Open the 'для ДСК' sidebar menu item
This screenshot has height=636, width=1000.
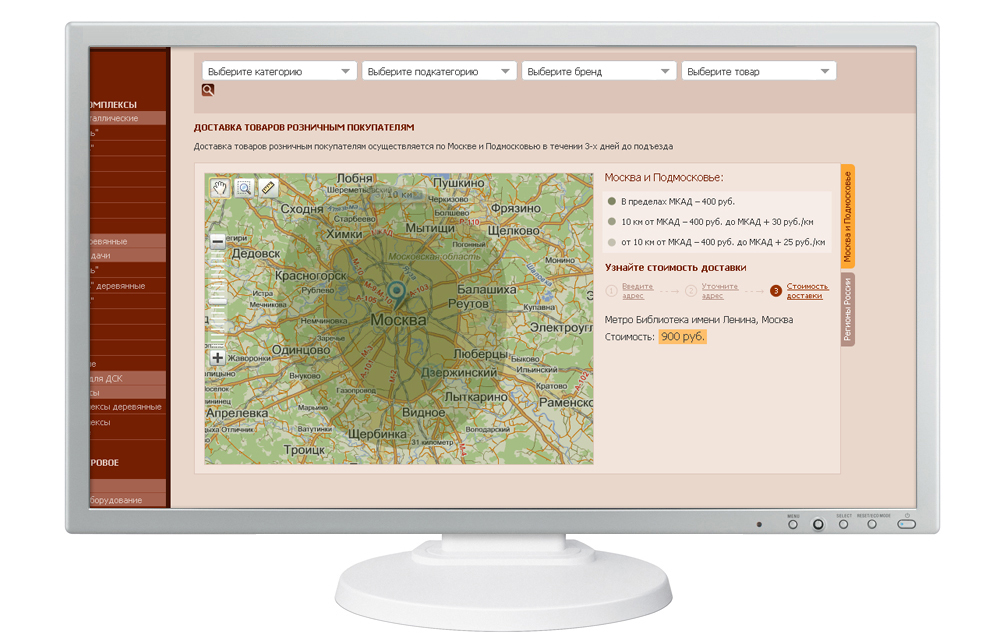pyautogui.click(x=128, y=378)
